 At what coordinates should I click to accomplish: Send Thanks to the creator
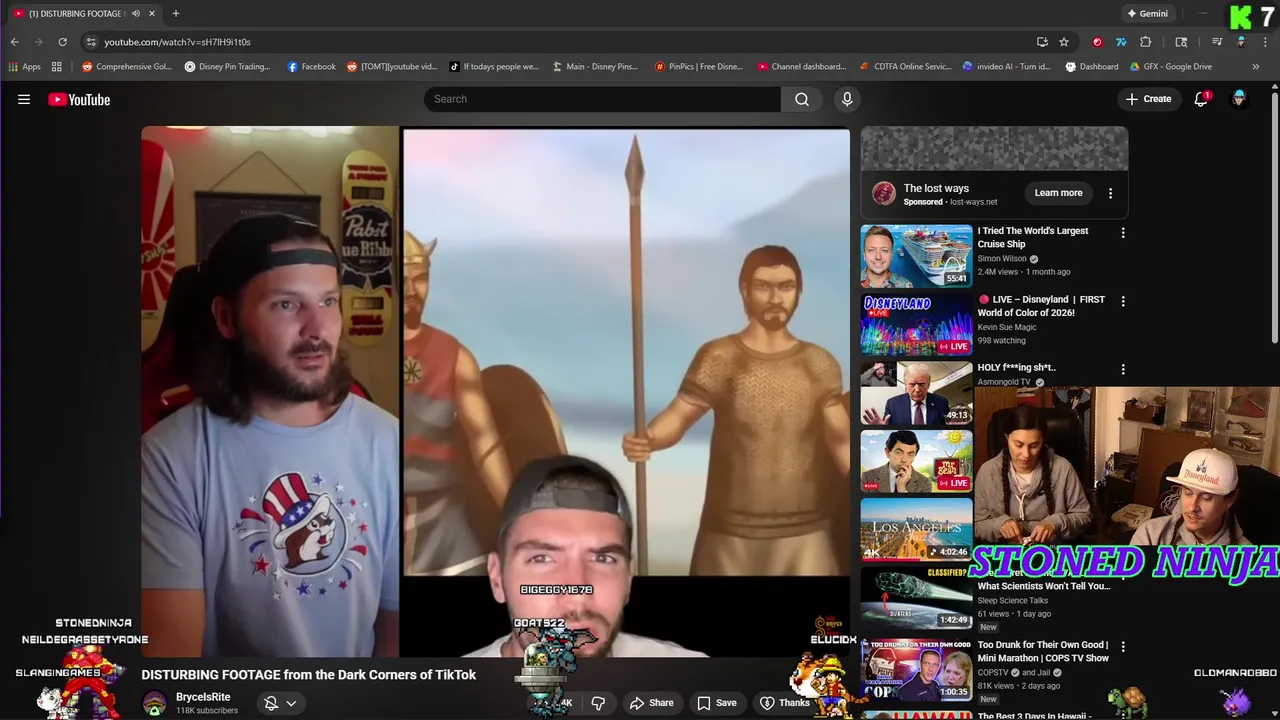click(x=784, y=703)
